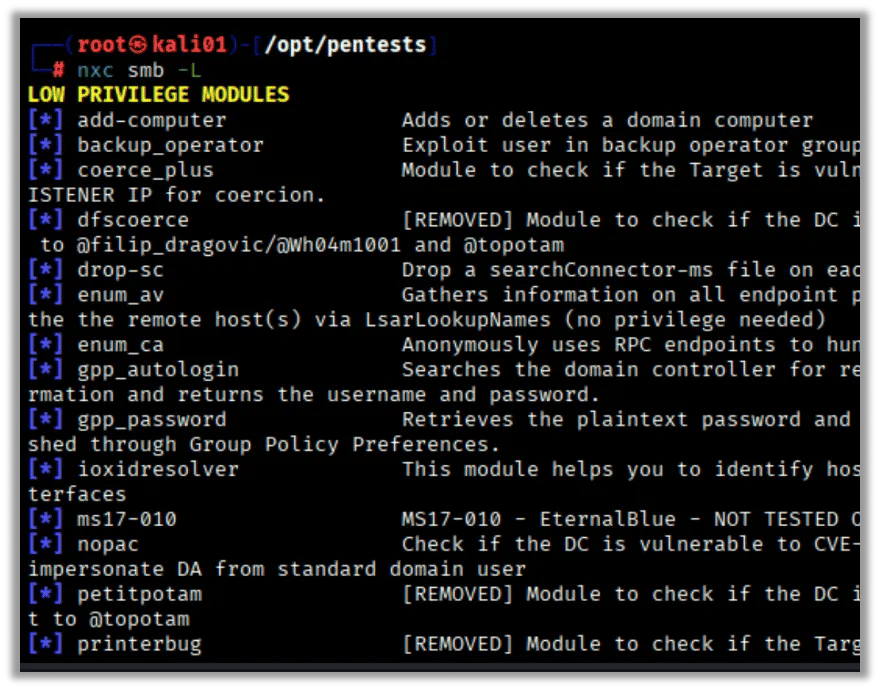Click the [*] marker beside enum_ca
The width and height of the screenshot is (880, 690).
click(45, 344)
